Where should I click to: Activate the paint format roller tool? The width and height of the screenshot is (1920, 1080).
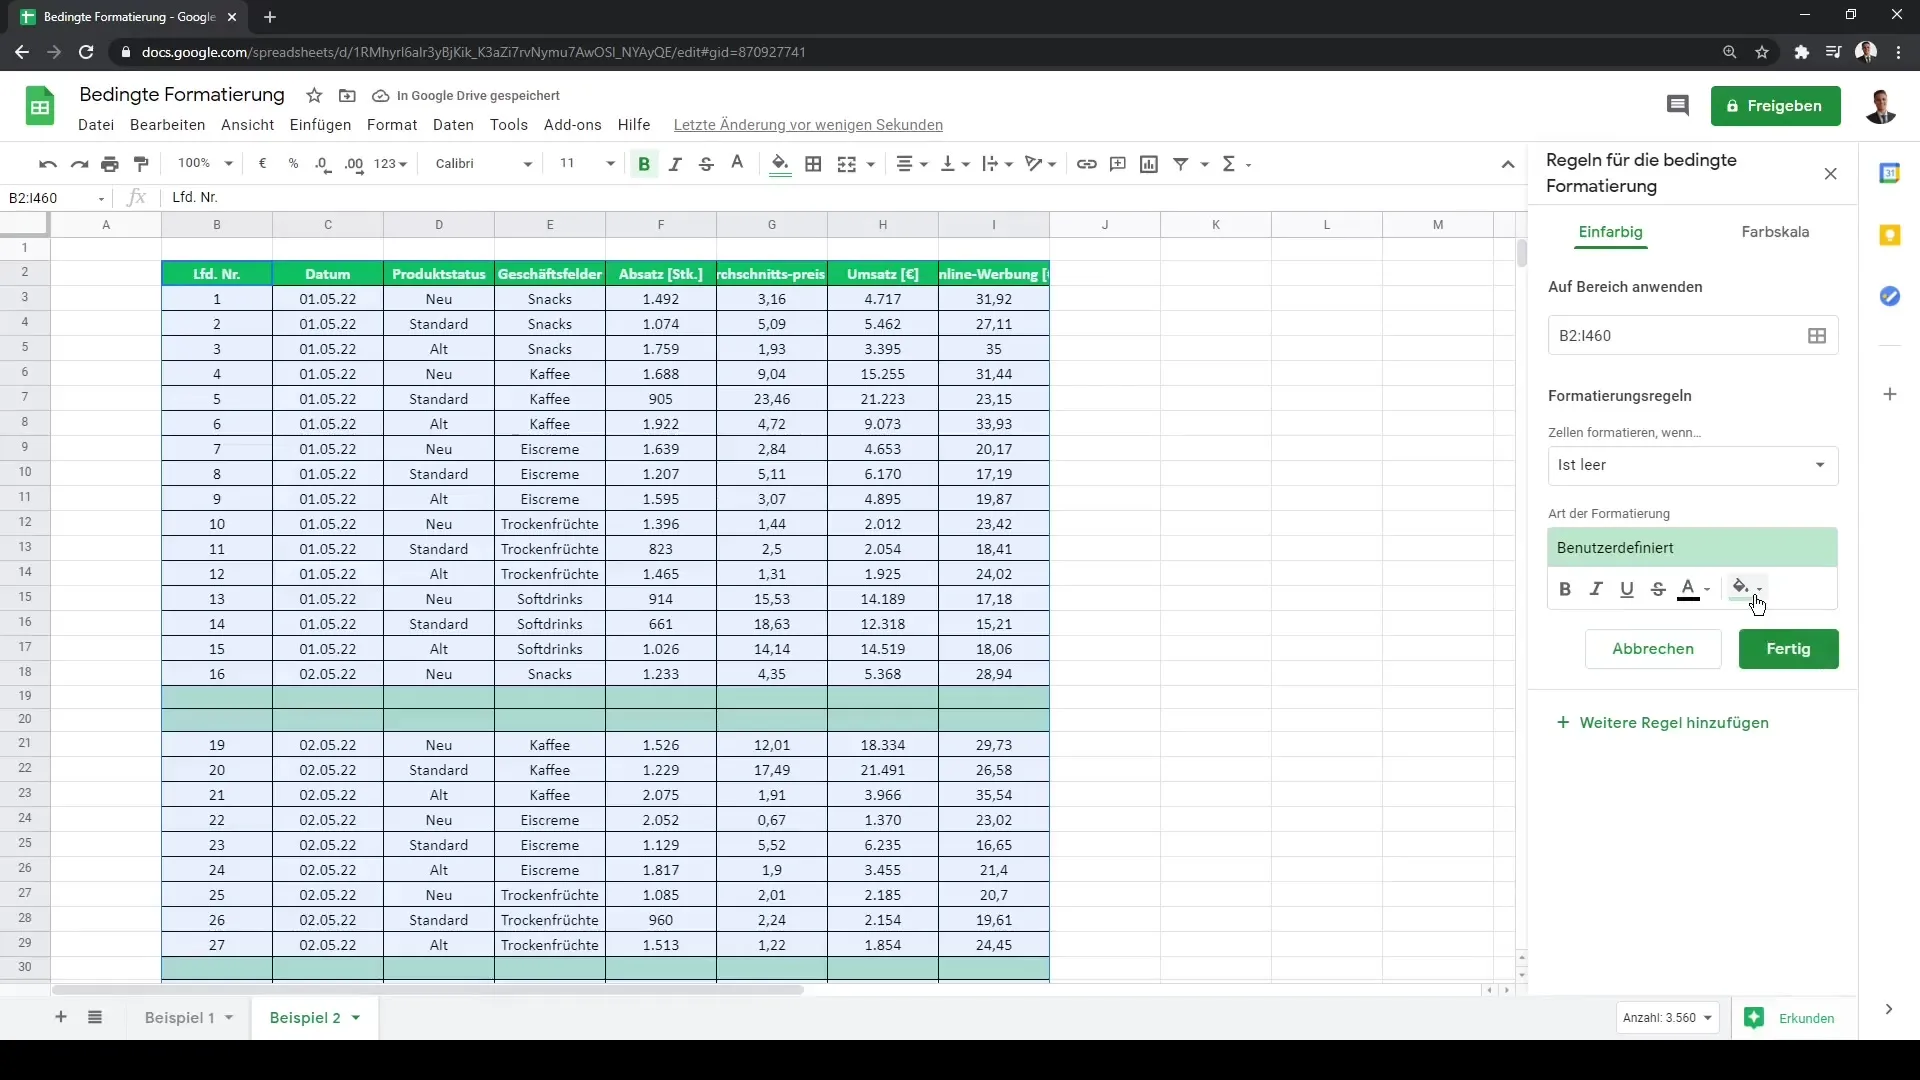[142, 164]
